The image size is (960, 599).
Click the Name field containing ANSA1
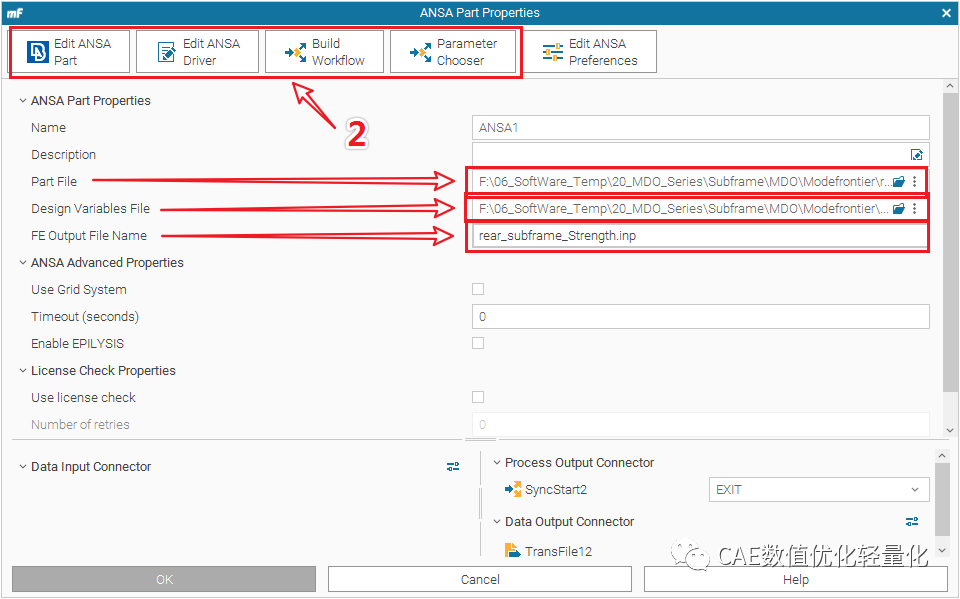pos(700,127)
